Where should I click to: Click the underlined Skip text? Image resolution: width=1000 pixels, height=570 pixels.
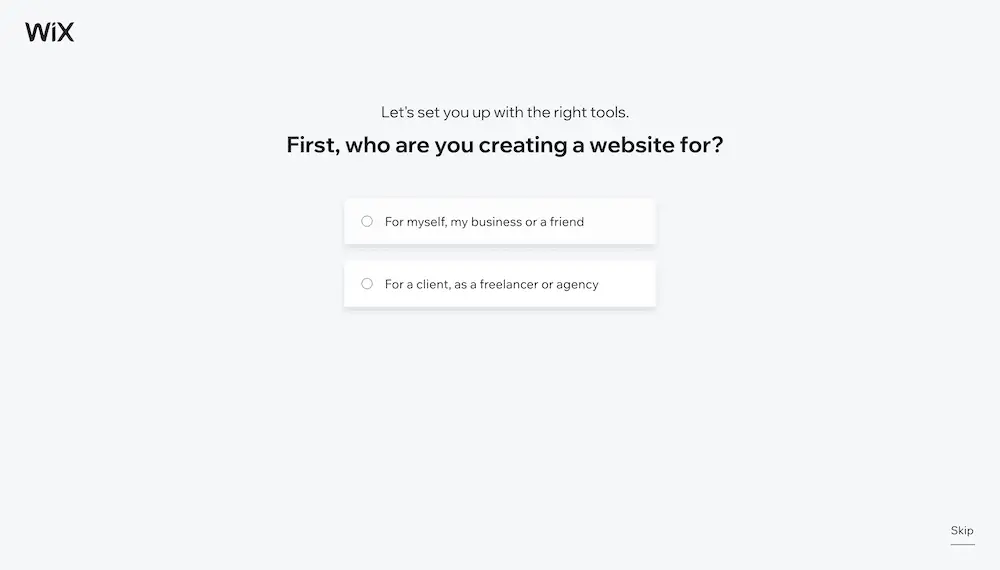click(962, 530)
